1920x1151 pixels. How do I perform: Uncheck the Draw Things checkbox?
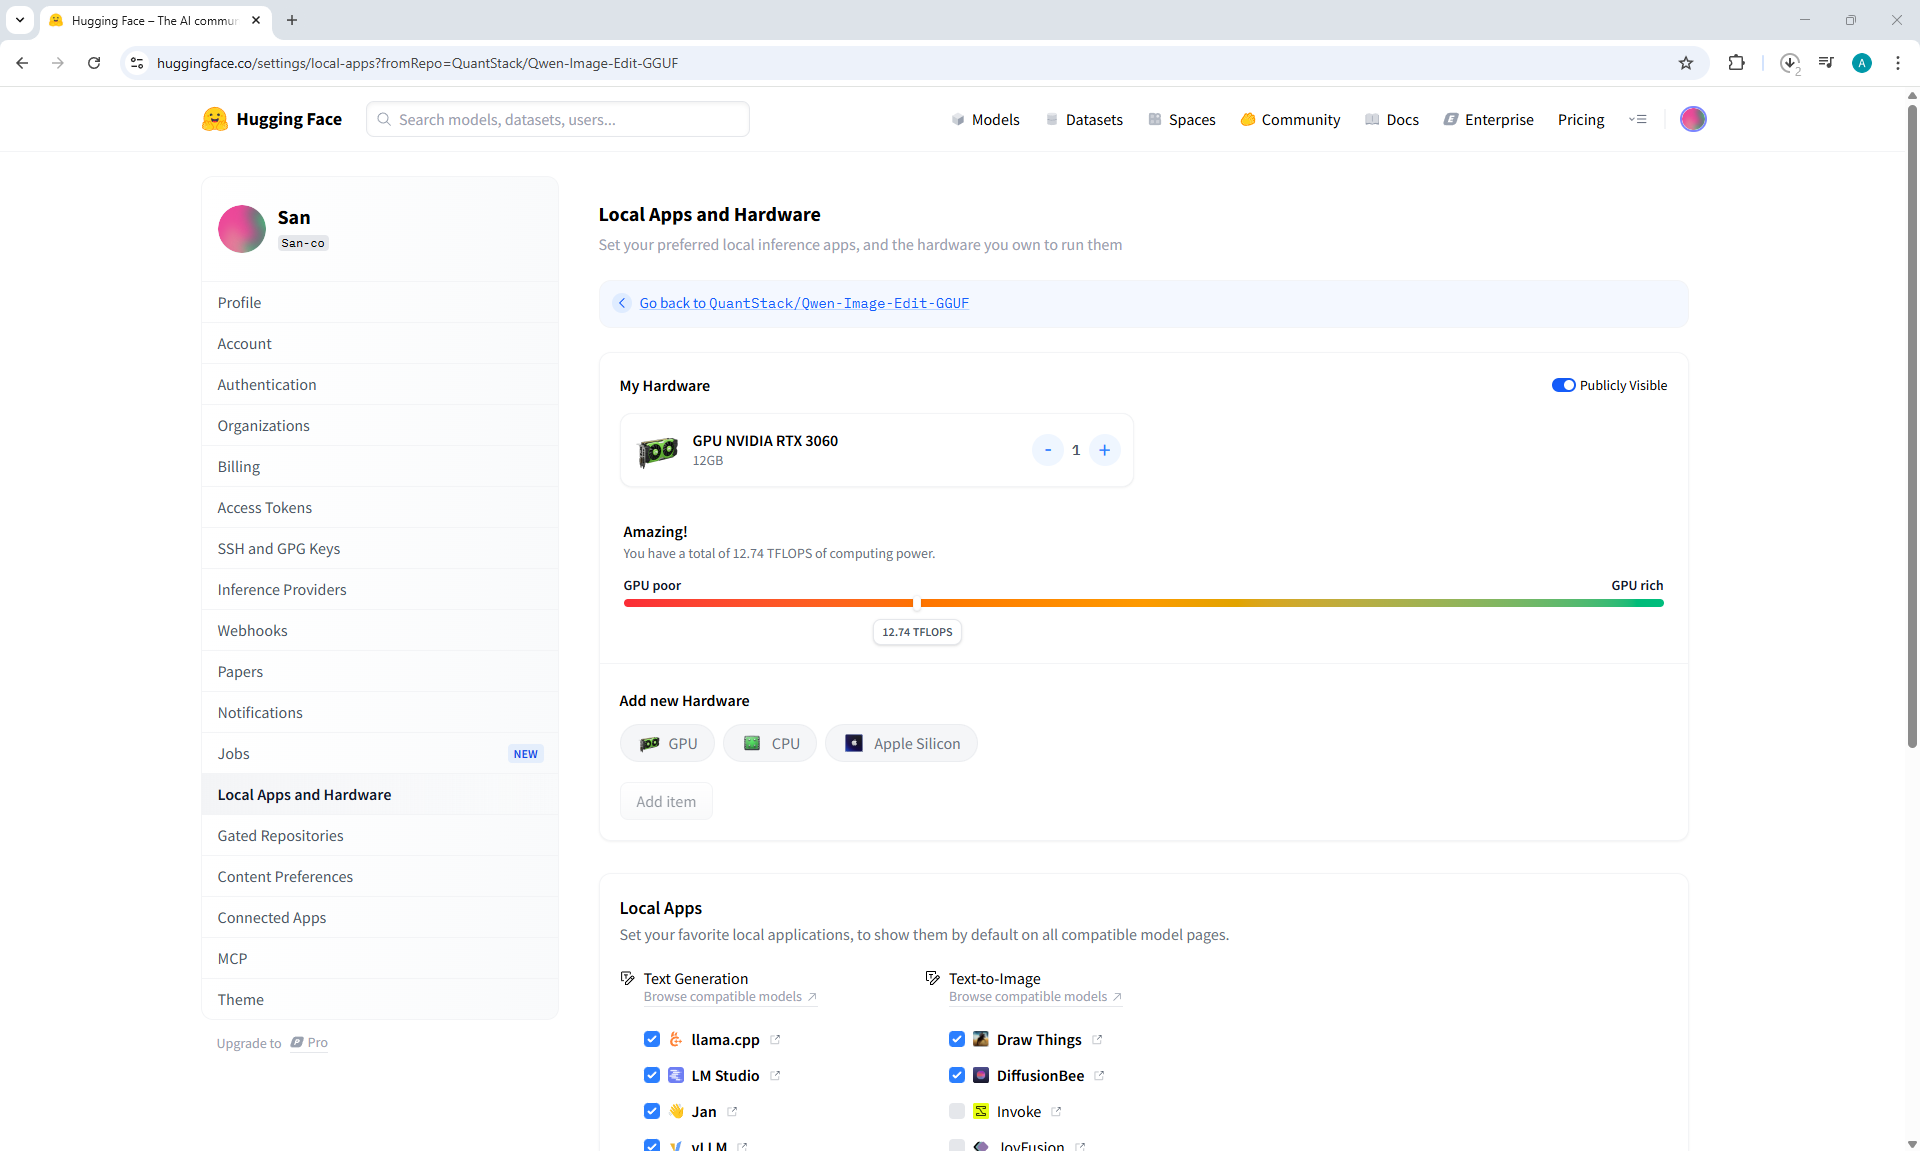pos(957,1039)
